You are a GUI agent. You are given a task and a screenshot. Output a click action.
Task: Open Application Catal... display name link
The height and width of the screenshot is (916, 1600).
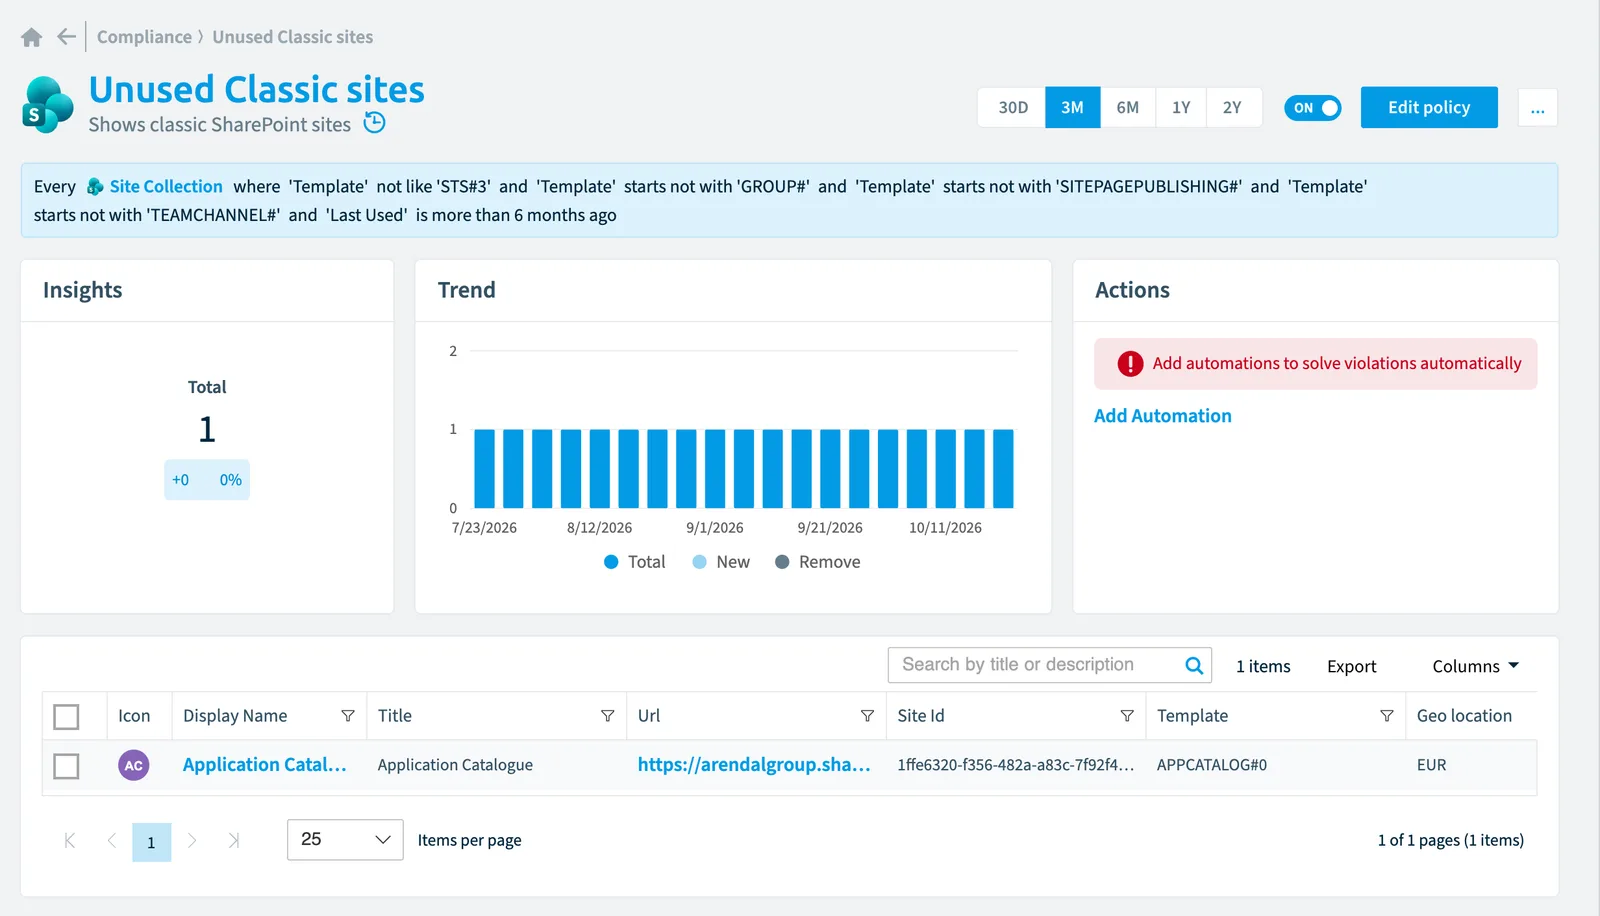click(265, 765)
